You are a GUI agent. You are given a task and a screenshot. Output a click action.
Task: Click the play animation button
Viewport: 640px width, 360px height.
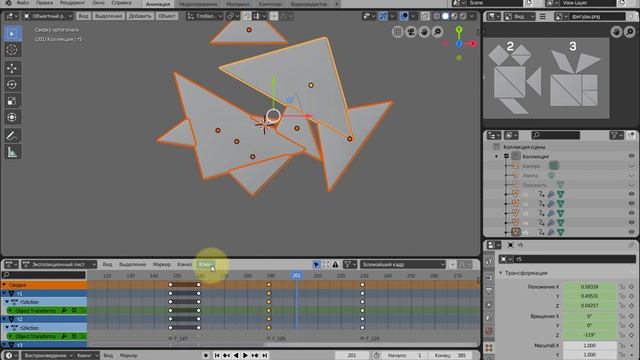(245, 355)
